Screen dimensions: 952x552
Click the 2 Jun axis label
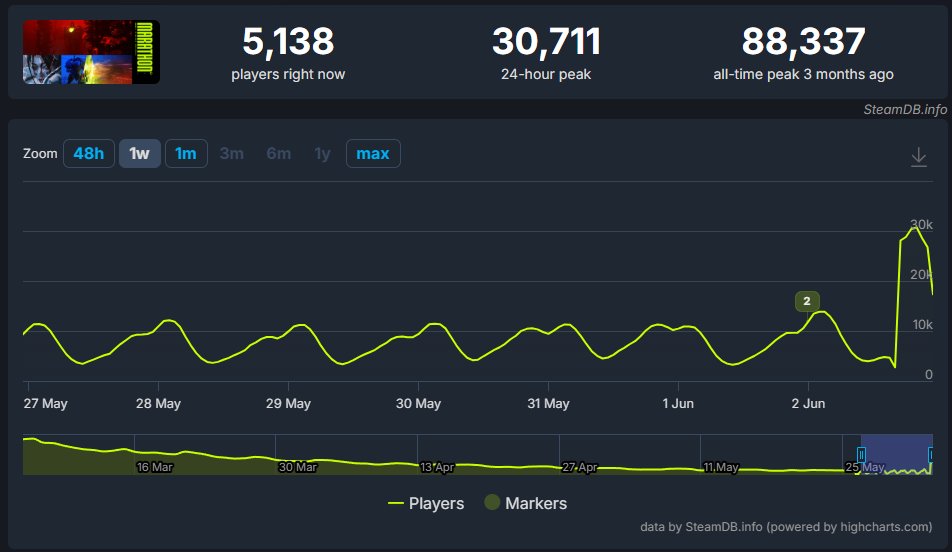pos(808,403)
